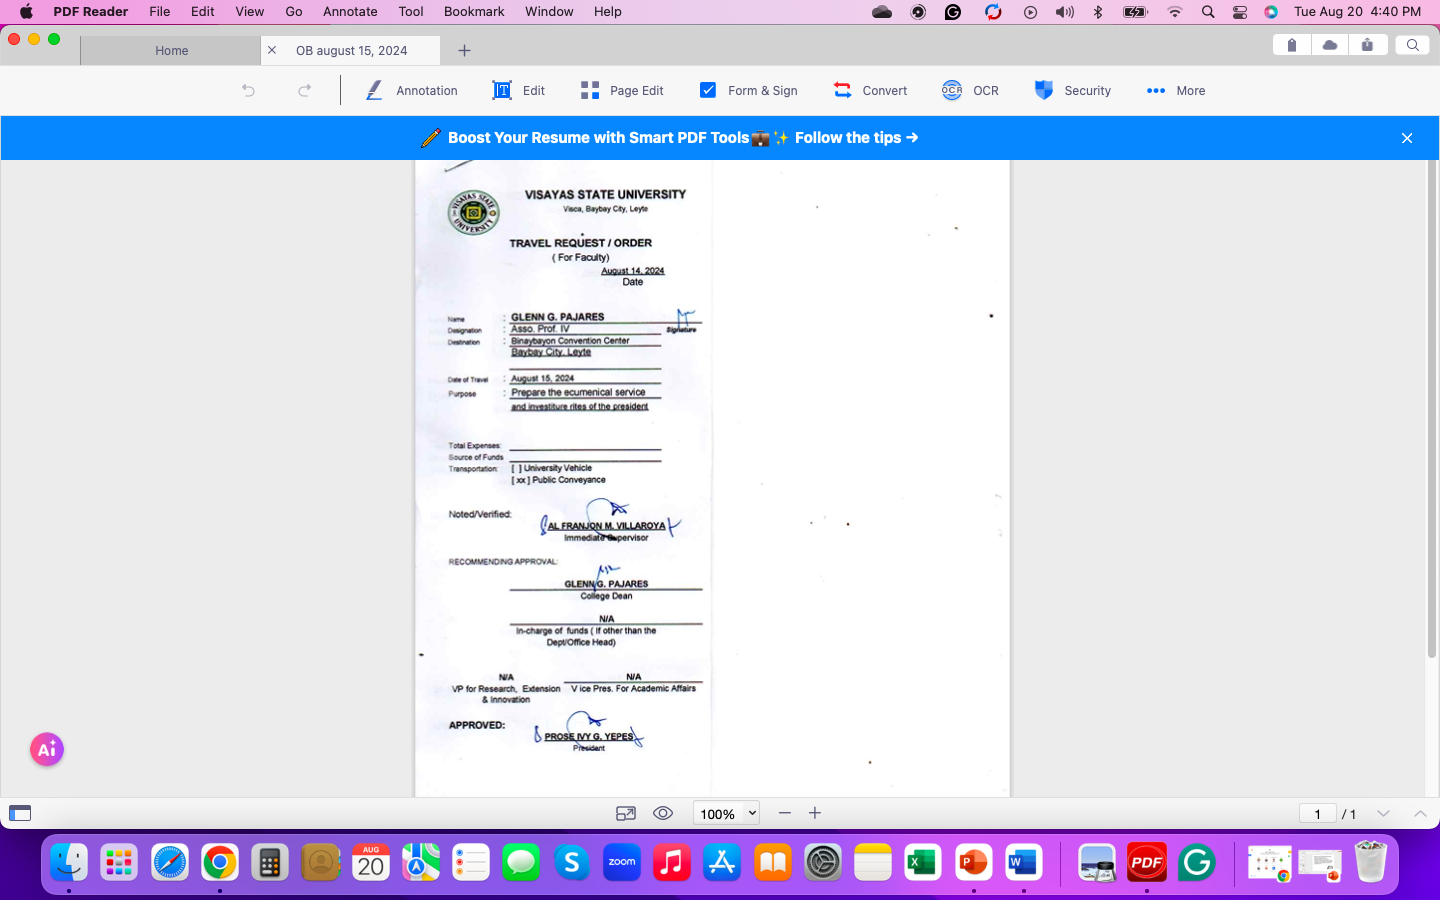Open the Annotation tools
The height and width of the screenshot is (900, 1440).
click(x=412, y=90)
